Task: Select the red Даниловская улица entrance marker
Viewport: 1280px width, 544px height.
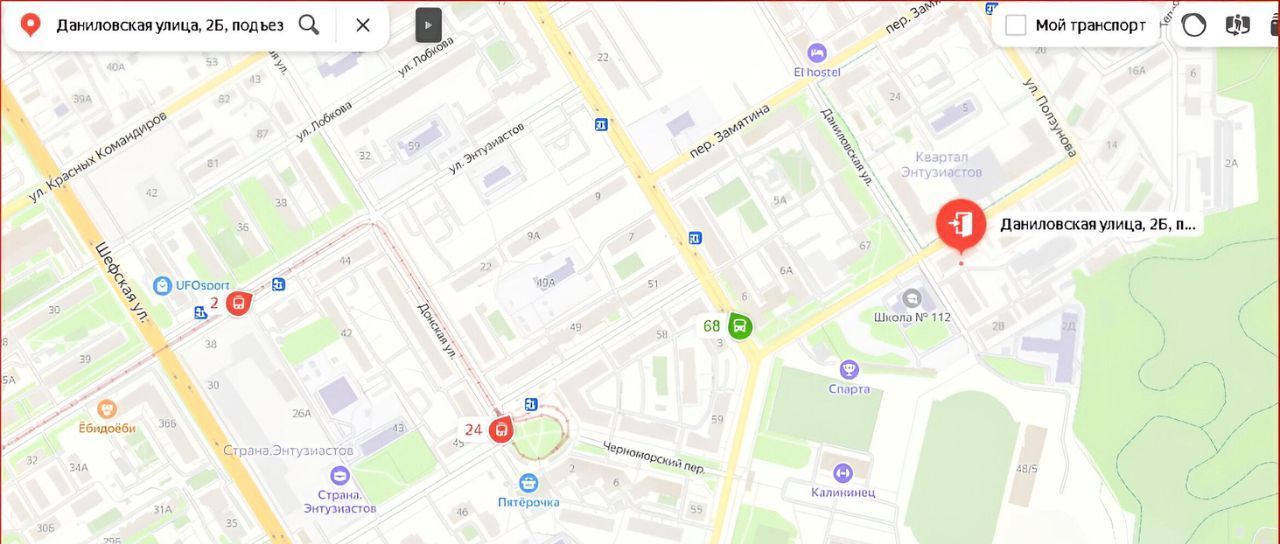Action: 961,224
